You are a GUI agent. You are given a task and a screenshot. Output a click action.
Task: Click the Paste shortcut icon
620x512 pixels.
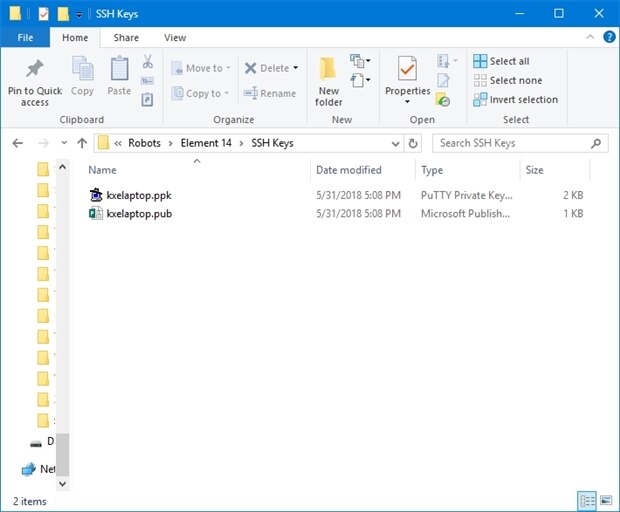tap(147, 99)
